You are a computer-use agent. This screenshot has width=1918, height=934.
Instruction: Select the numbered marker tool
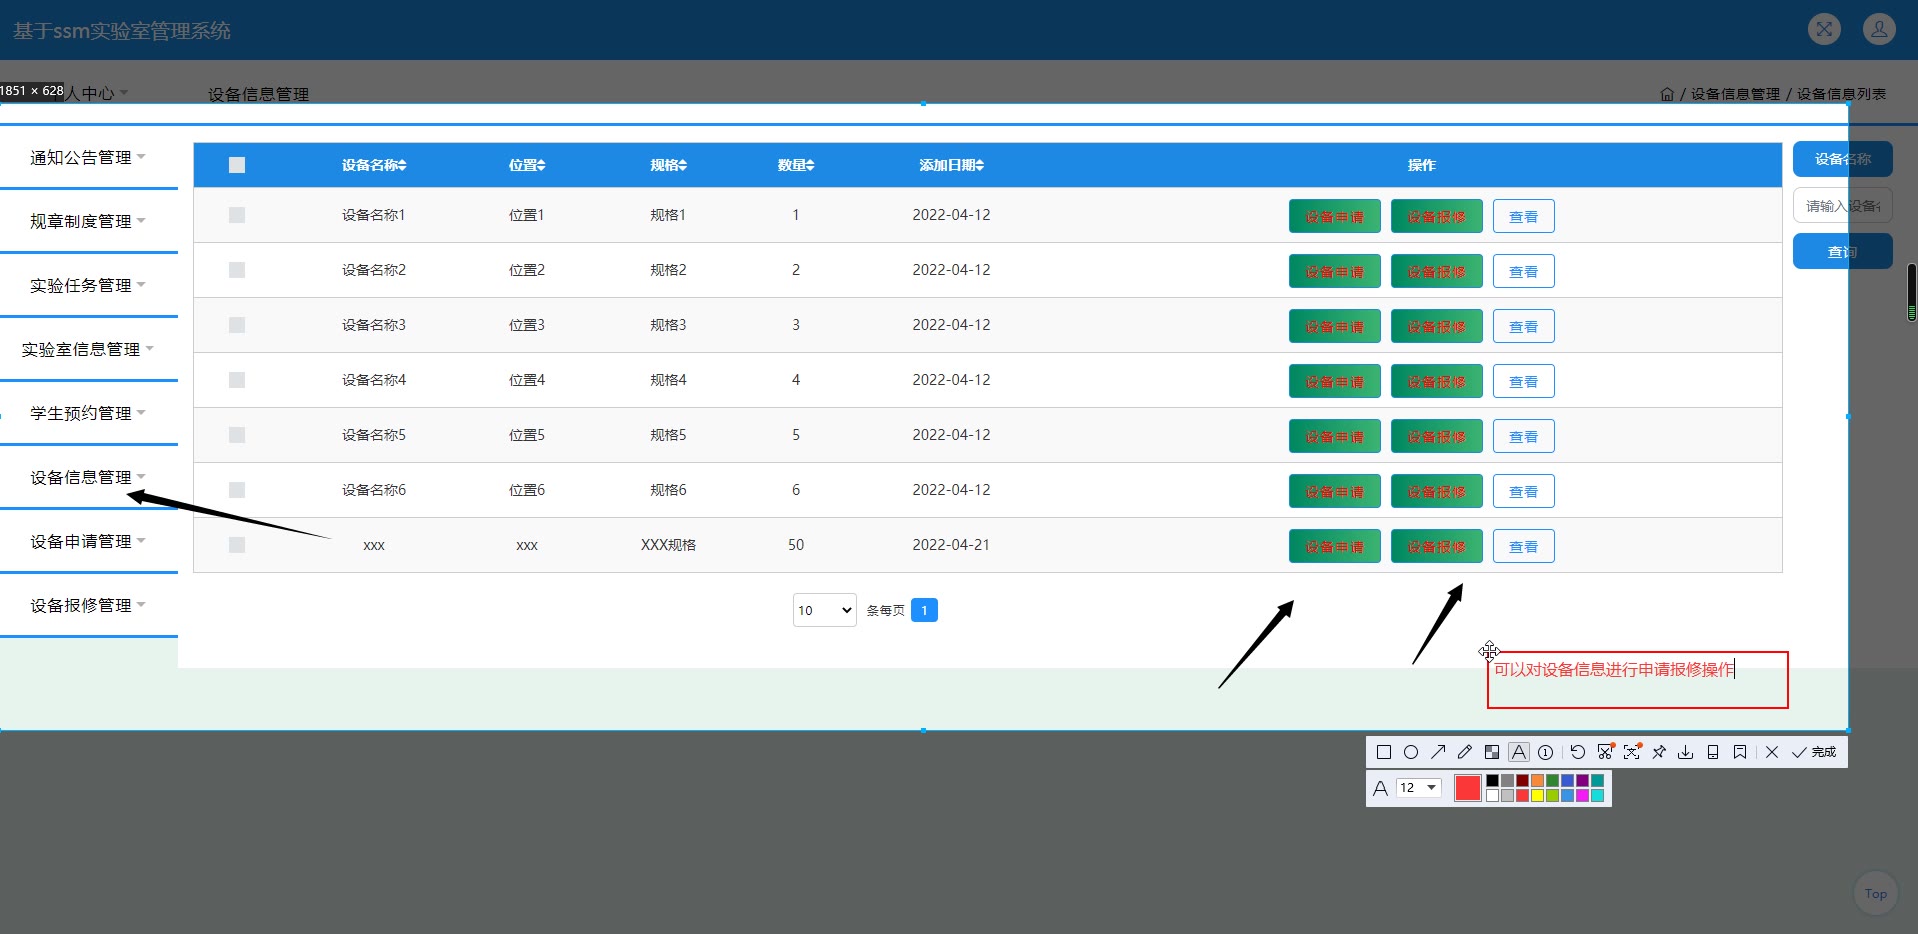click(x=1546, y=752)
